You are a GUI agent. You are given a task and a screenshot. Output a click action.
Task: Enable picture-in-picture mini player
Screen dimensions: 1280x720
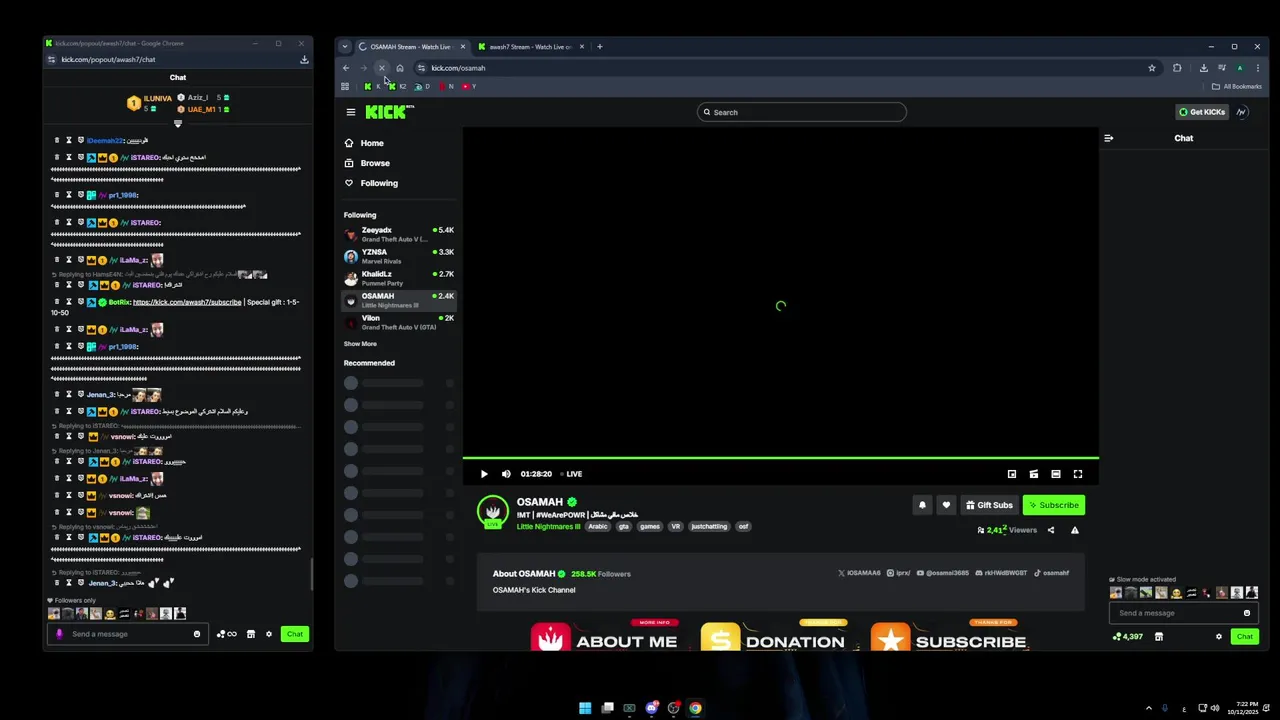click(x=1012, y=474)
